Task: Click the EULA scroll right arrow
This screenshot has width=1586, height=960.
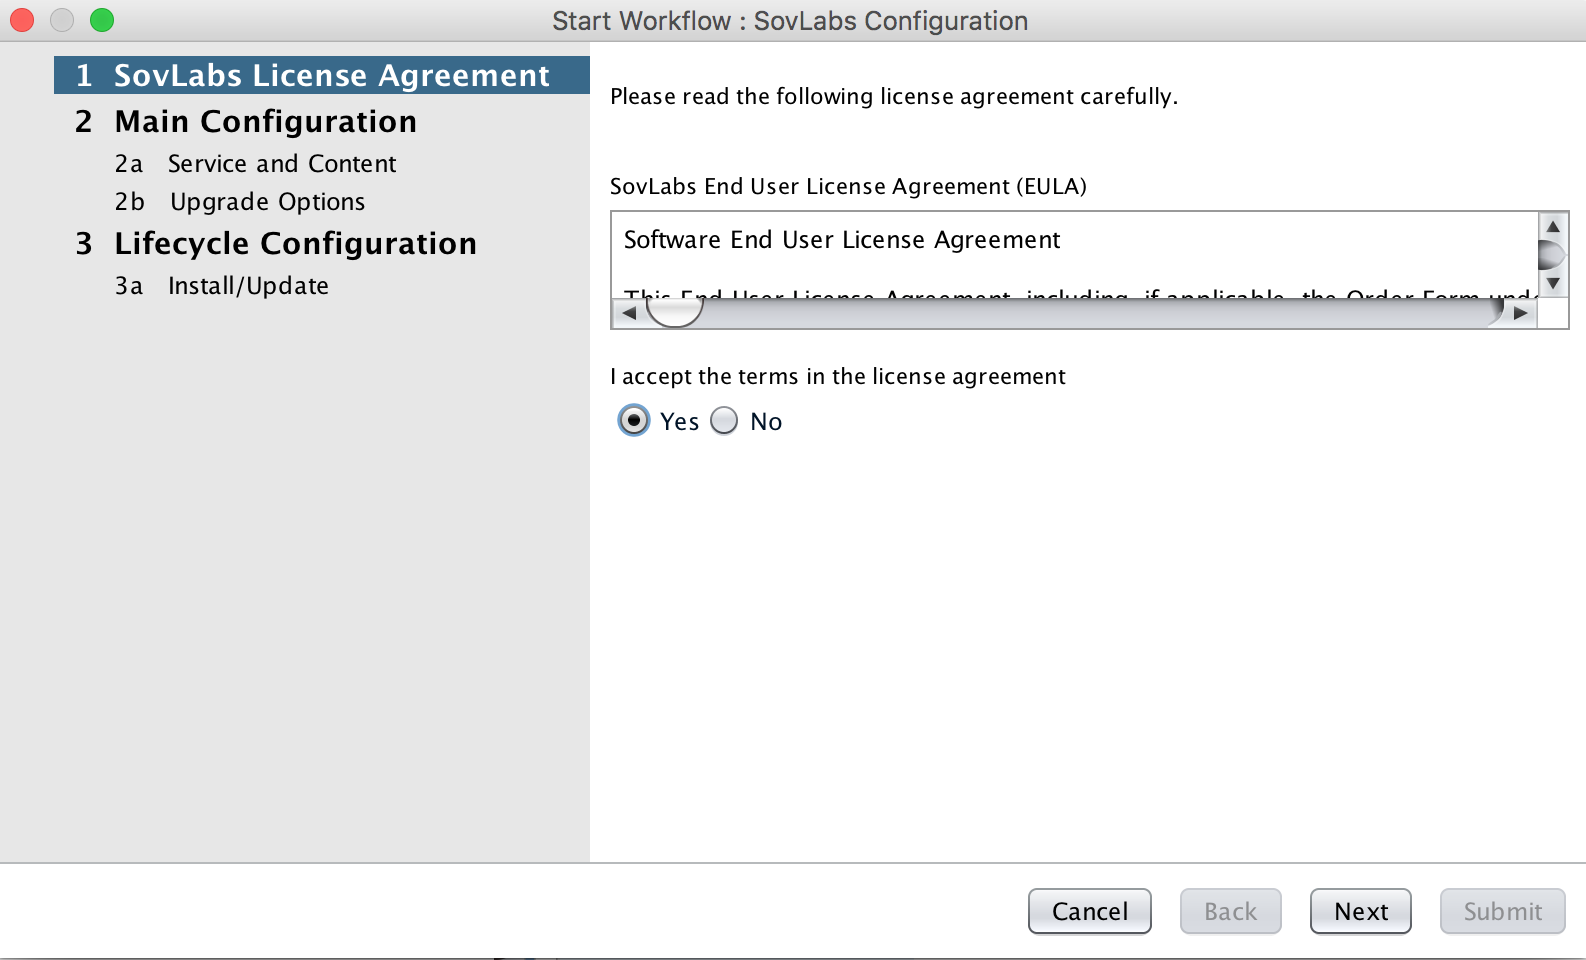Action: [1520, 313]
